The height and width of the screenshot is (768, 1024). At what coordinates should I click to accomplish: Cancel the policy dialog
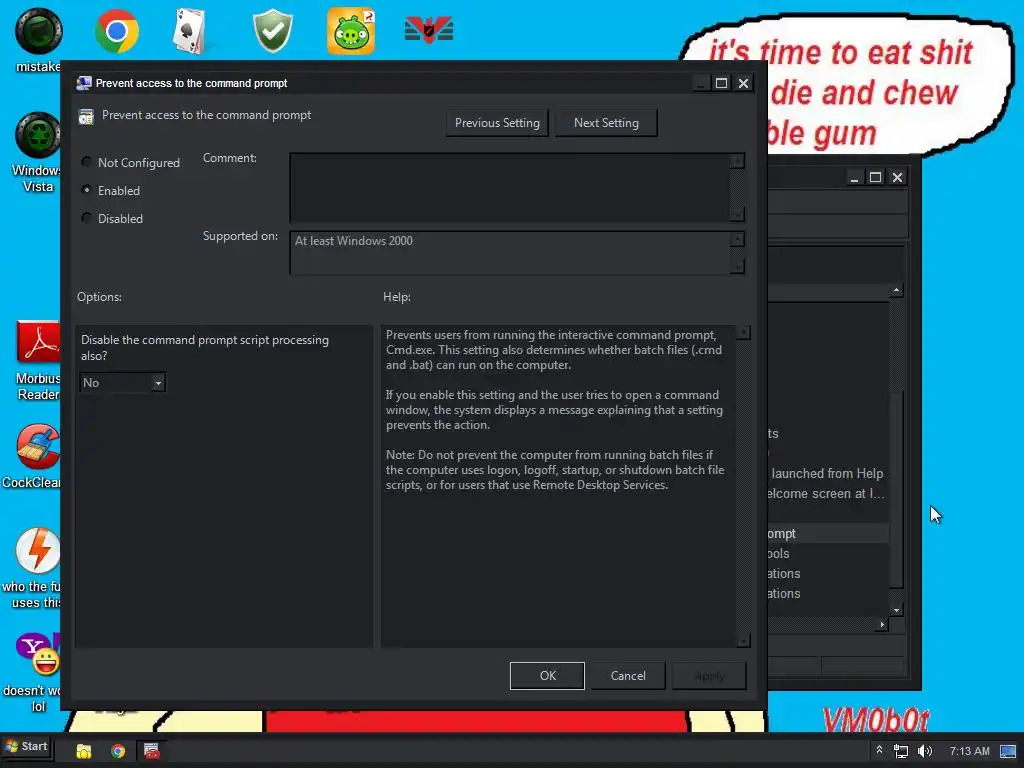point(628,676)
